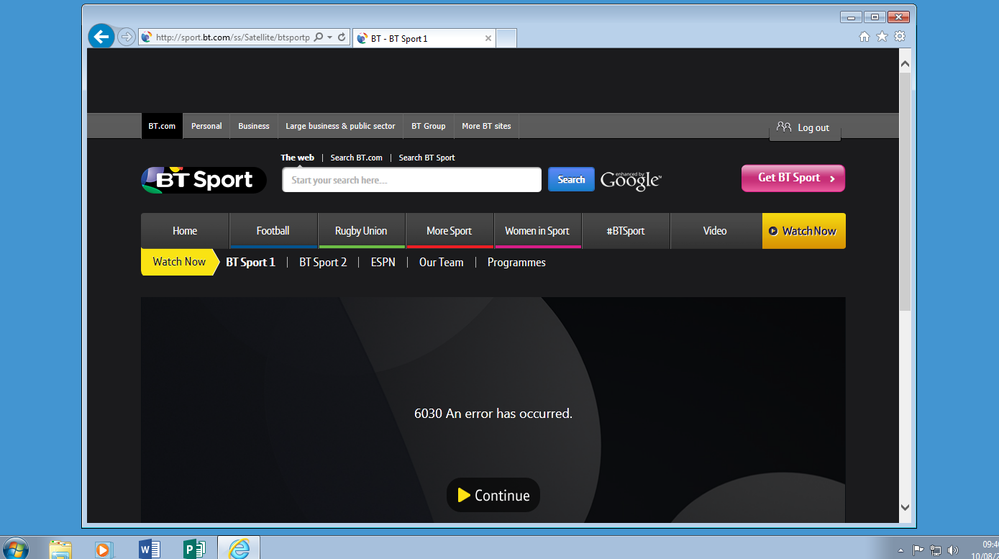Open Favorites star icon
The height and width of the screenshot is (559, 999).
click(x=882, y=36)
